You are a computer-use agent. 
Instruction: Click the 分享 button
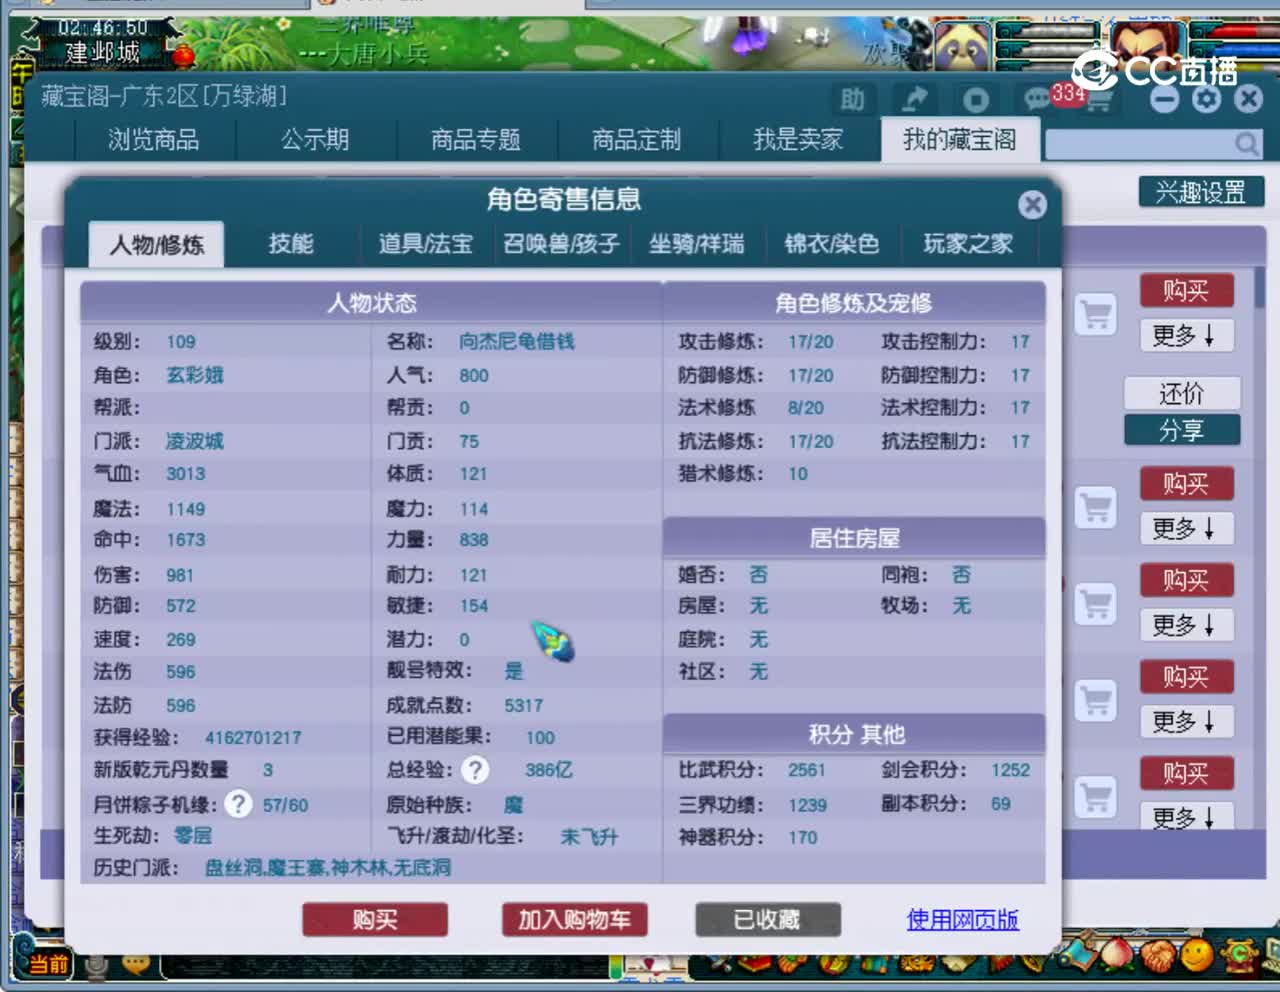pyautogui.click(x=1182, y=430)
